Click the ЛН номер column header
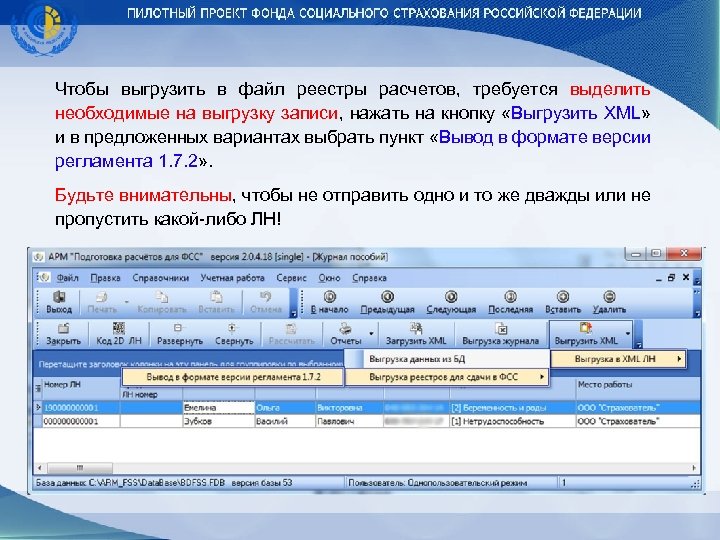This screenshot has width=720, height=540. pyautogui.click(x=152, y=394)
